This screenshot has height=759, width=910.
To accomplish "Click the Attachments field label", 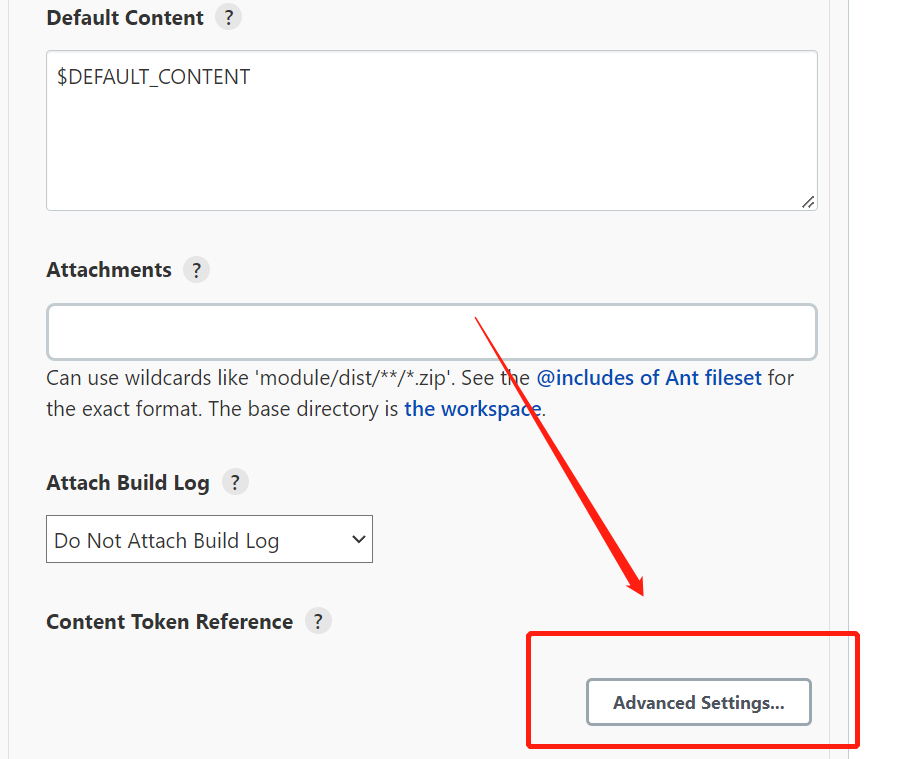I will 109,270.
